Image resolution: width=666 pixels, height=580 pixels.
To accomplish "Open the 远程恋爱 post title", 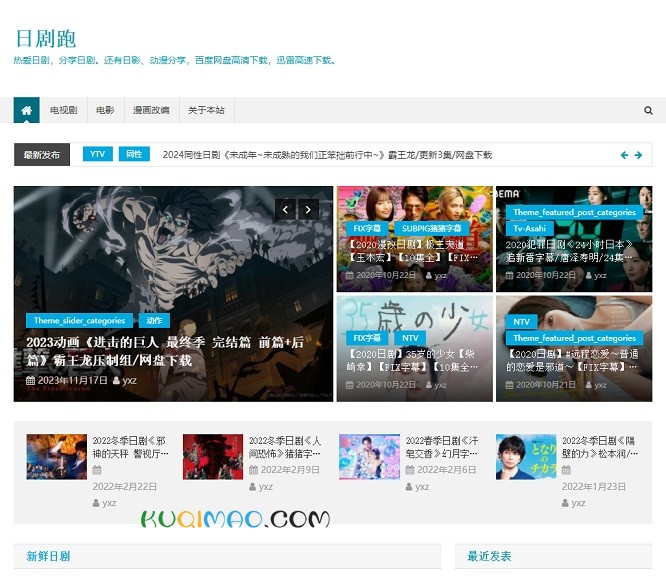I will coord(572,360).
